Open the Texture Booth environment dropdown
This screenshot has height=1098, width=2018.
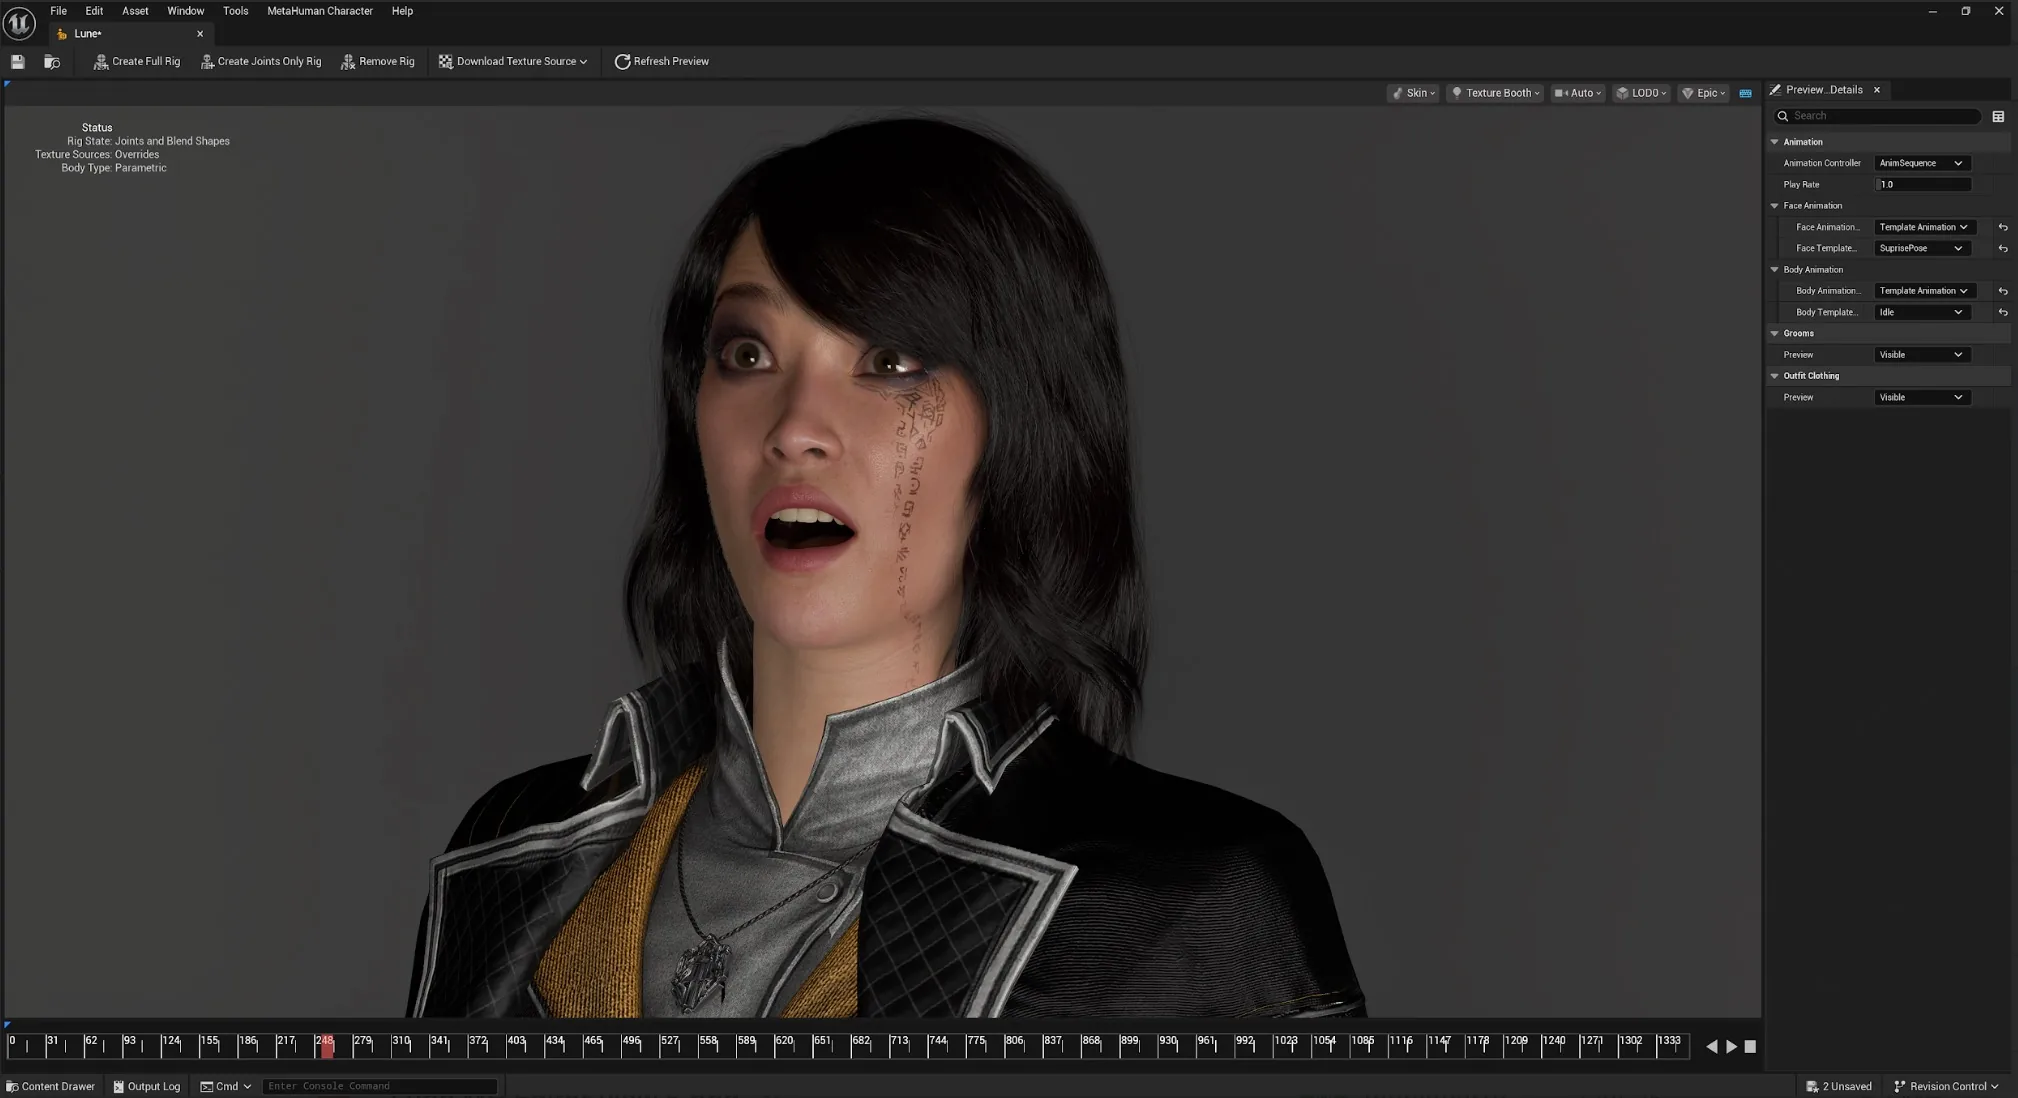(1495, 93)
